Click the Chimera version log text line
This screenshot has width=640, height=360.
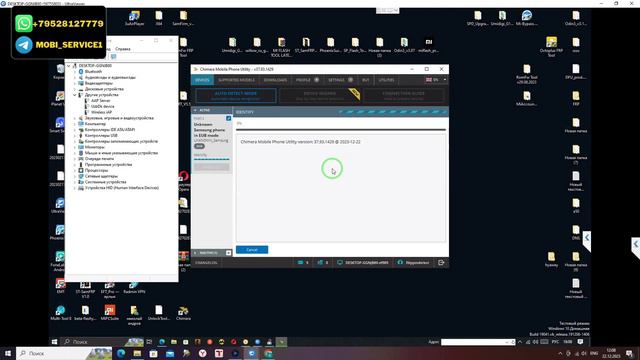300,142
